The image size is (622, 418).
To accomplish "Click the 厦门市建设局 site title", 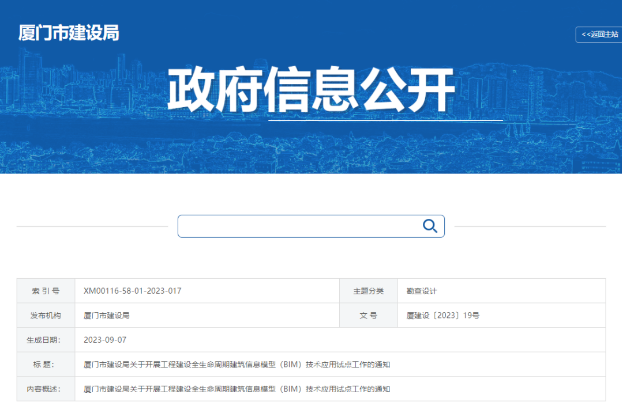I will pyautogui.click(x=69, y=33).
